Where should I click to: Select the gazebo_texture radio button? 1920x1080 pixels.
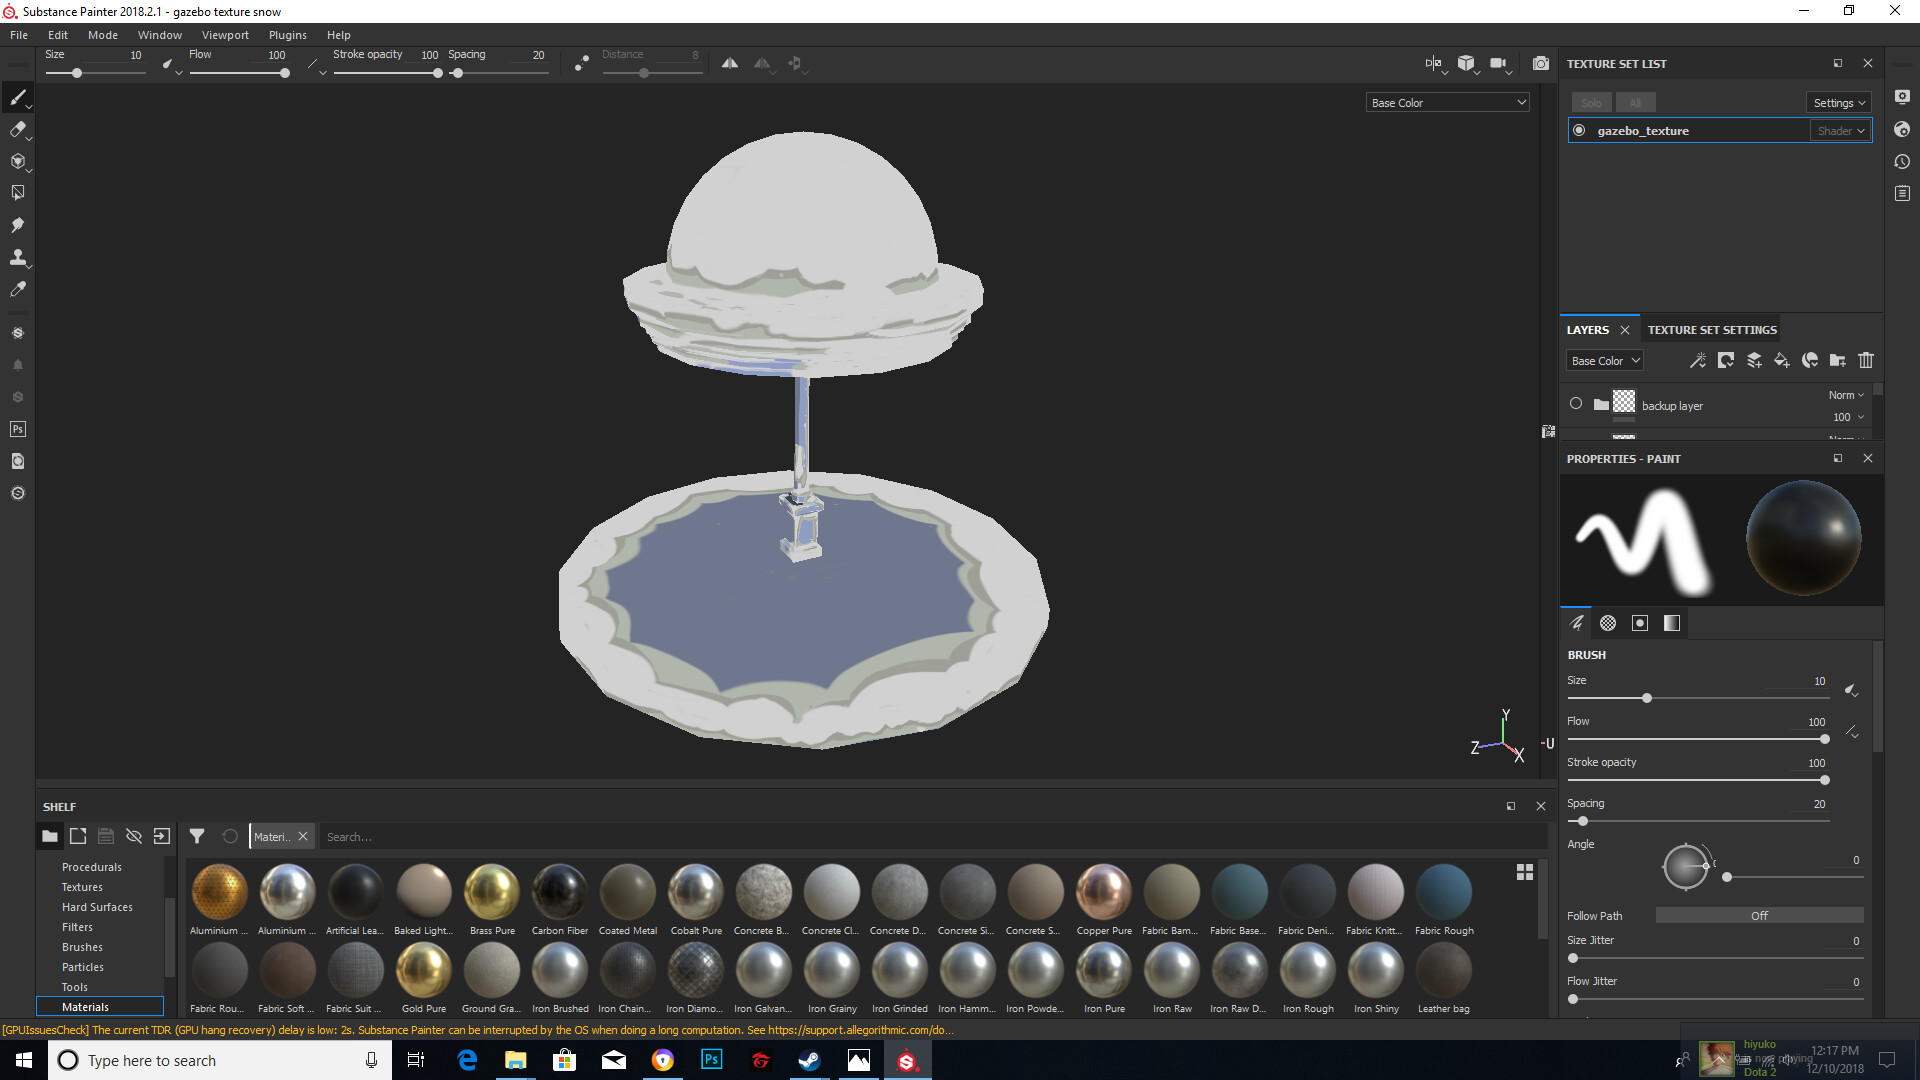point(1579,130)
